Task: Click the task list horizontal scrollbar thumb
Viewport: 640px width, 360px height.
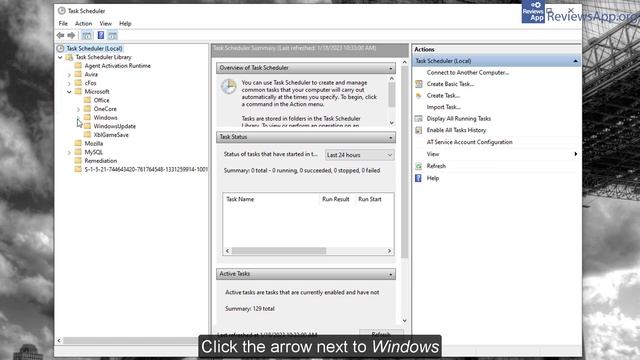Action: click(x=279, y=251)
